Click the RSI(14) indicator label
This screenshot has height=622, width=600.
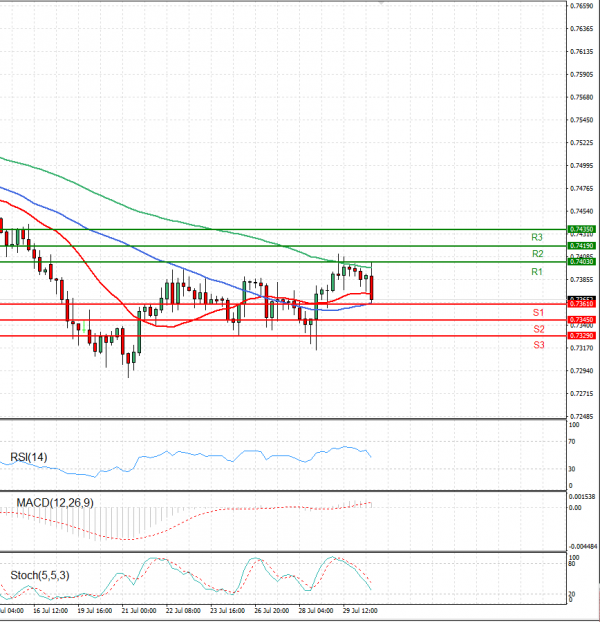tap(29, 457)
